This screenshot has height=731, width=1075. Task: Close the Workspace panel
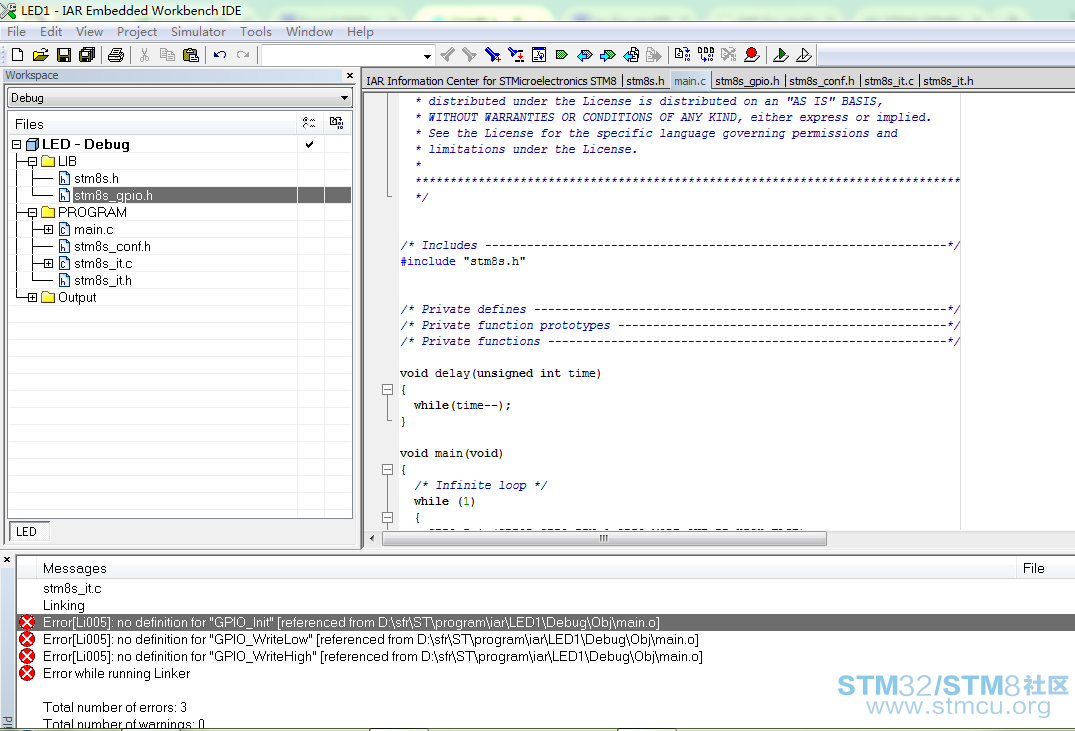tap(350, 75)
